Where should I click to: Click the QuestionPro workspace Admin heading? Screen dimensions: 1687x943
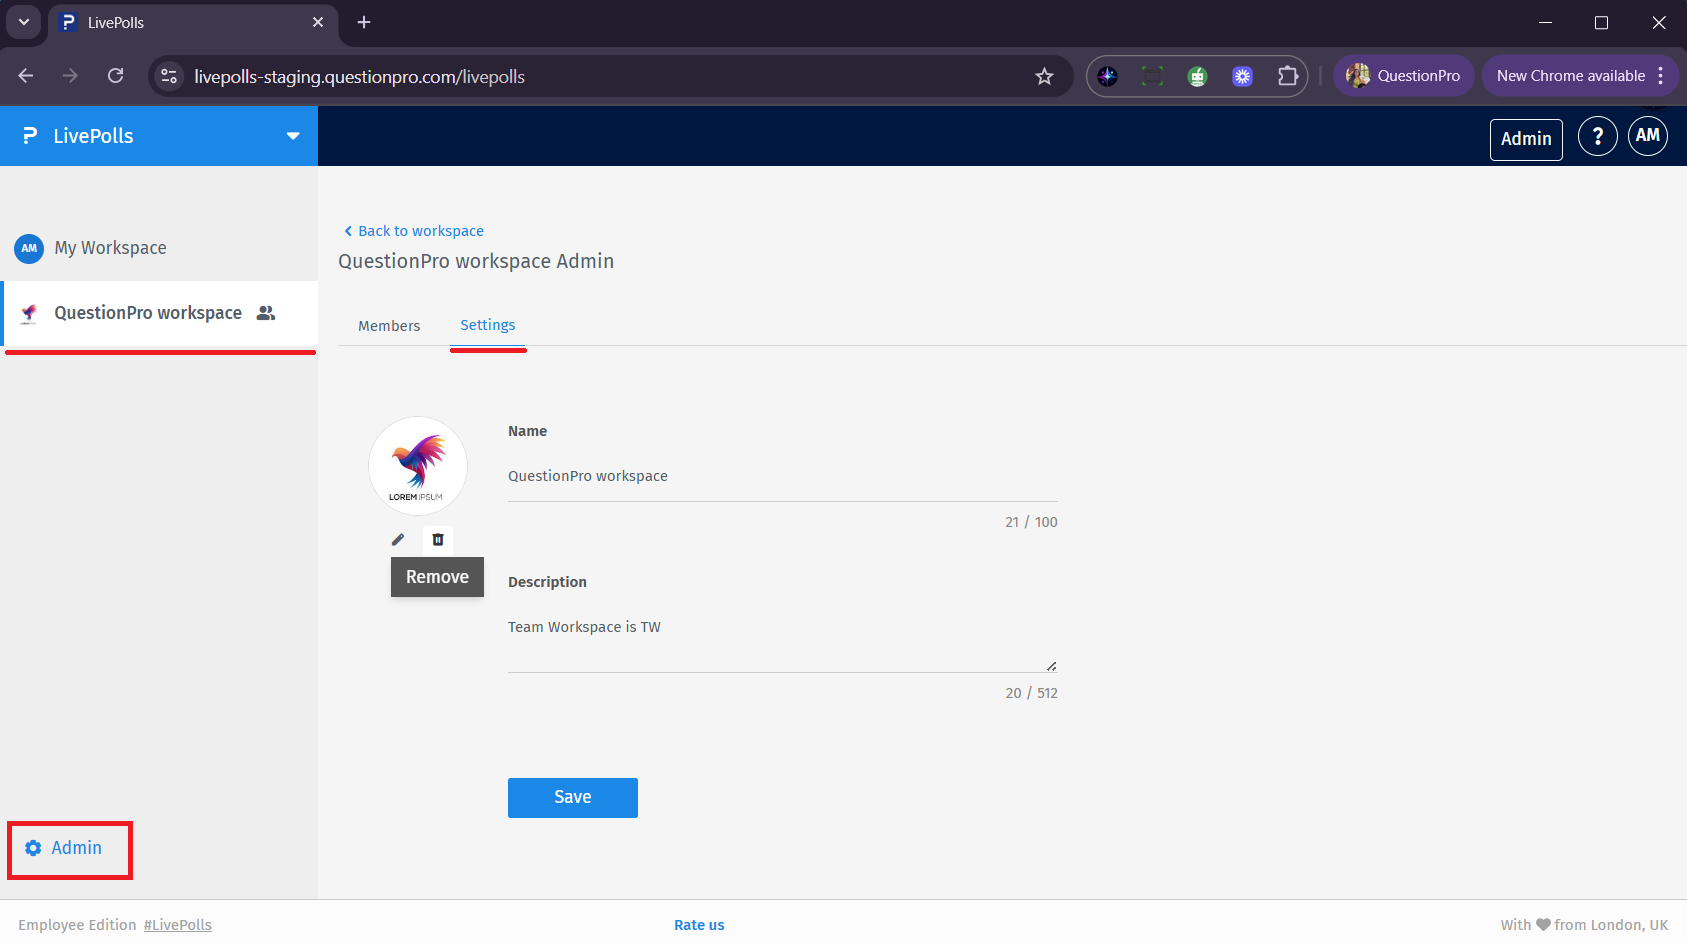(x=476, y=261)
